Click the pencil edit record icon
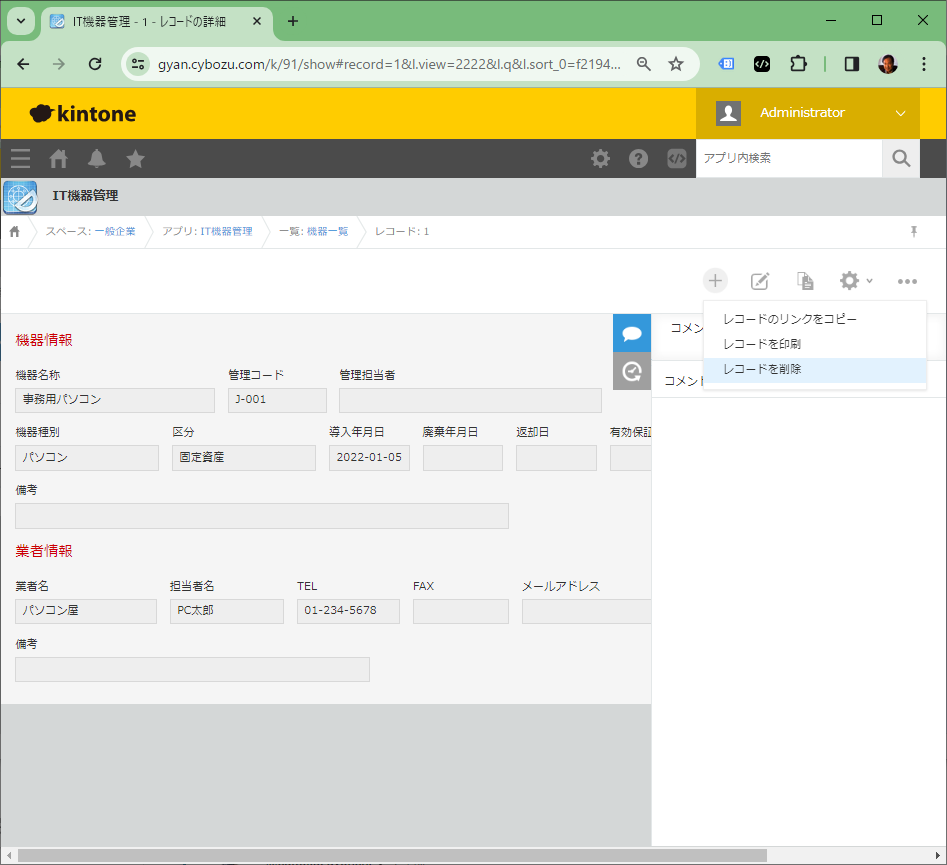This screenshot has width=947, height=865. click(760, 281)
